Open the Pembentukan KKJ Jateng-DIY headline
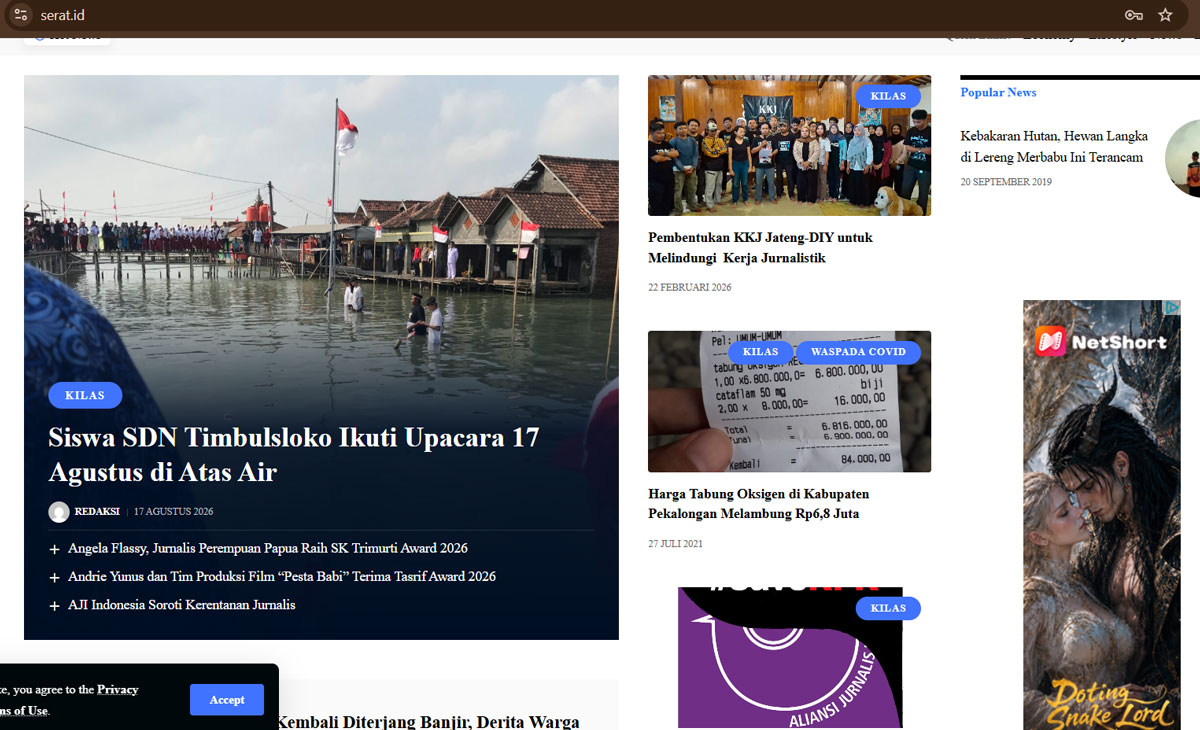 [760, 248]
